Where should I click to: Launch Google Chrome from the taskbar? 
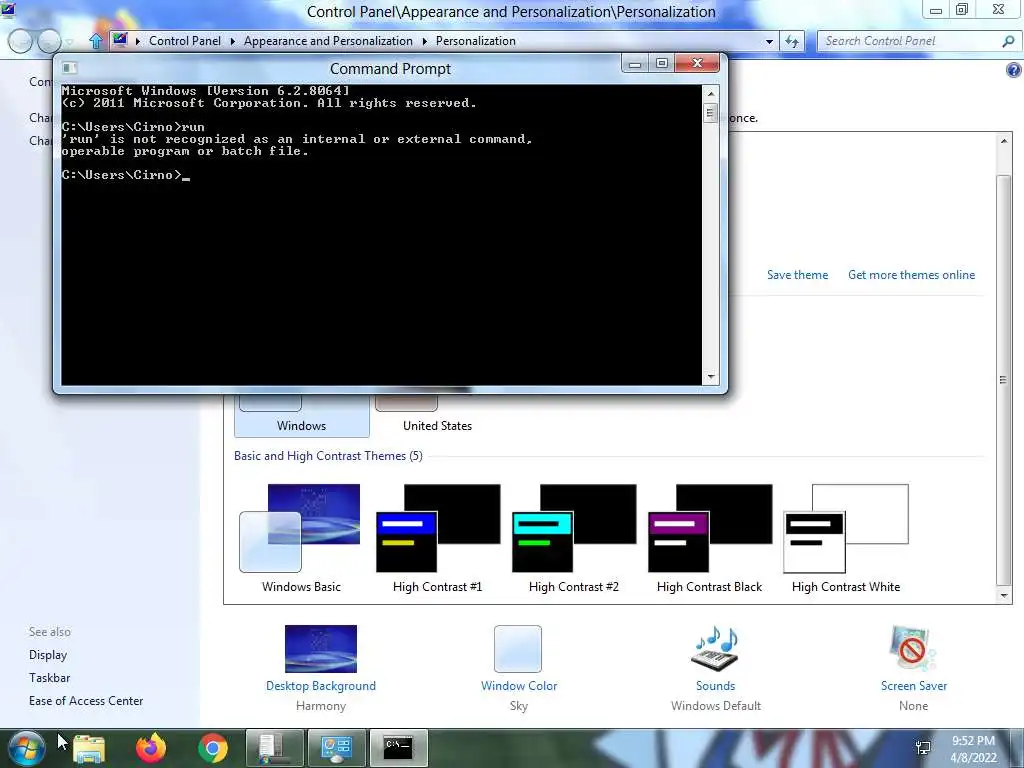(212, 748)
